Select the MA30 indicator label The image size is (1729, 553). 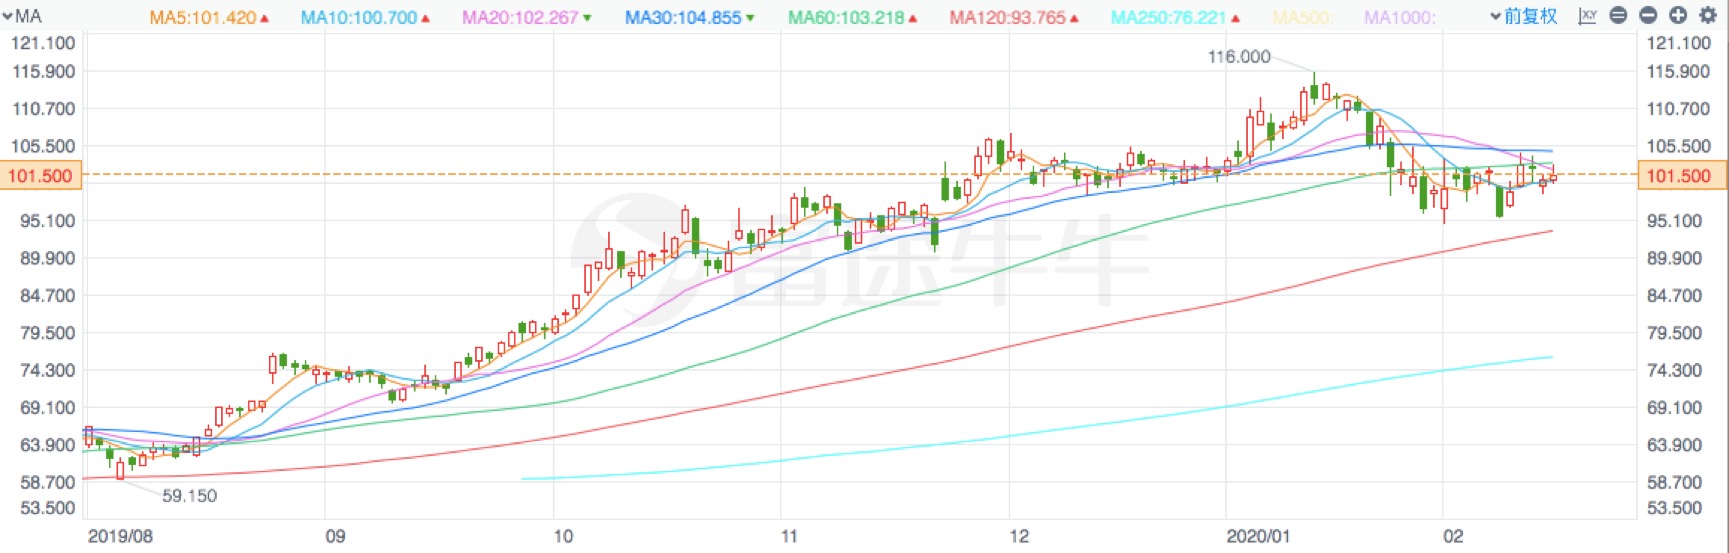click(x=688, y=18)
